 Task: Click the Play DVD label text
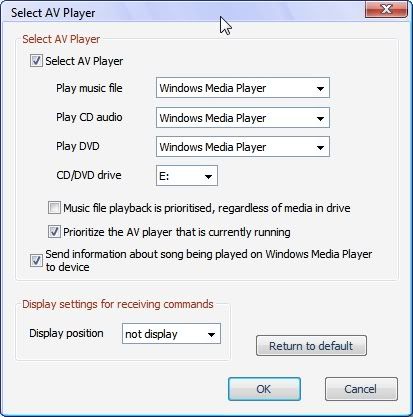click(x=78, y=146)
